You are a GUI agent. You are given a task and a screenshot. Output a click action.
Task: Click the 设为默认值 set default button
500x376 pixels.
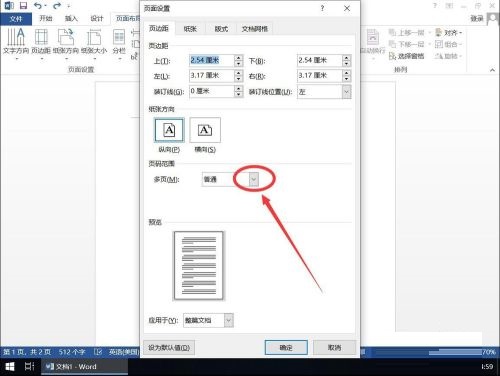pyautogui.click(x=169, y=348)
